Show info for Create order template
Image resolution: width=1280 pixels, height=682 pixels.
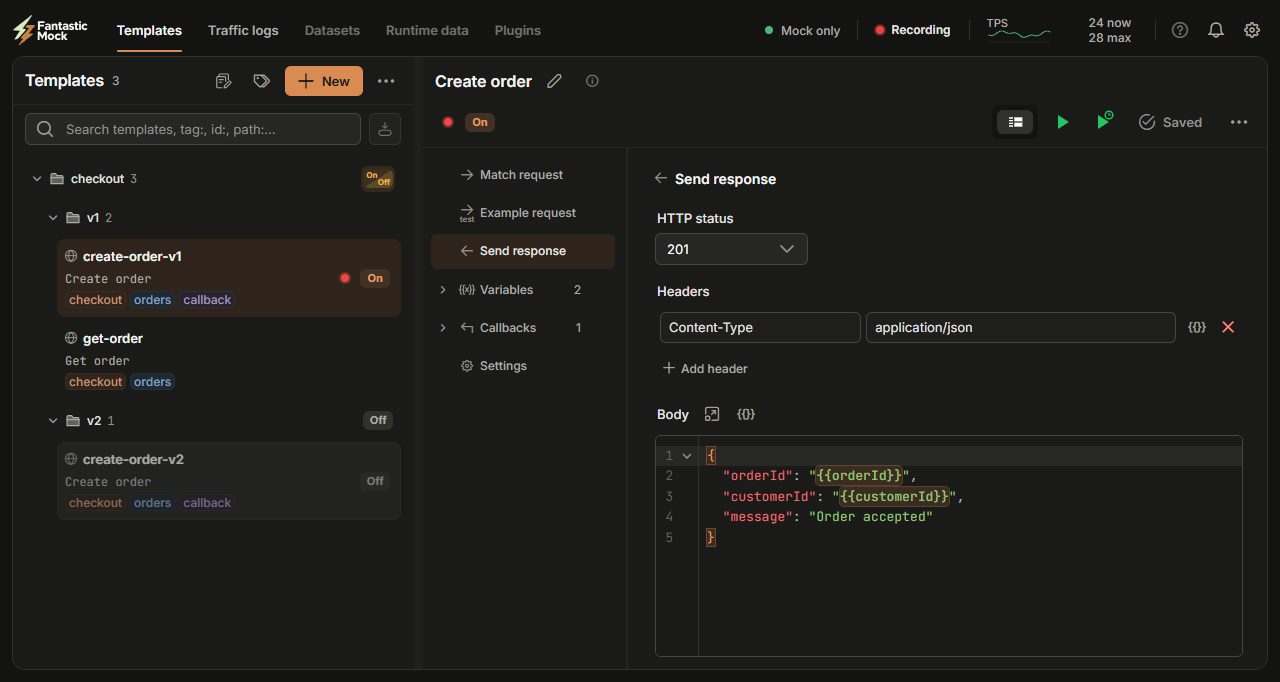(x=592, y=81)
